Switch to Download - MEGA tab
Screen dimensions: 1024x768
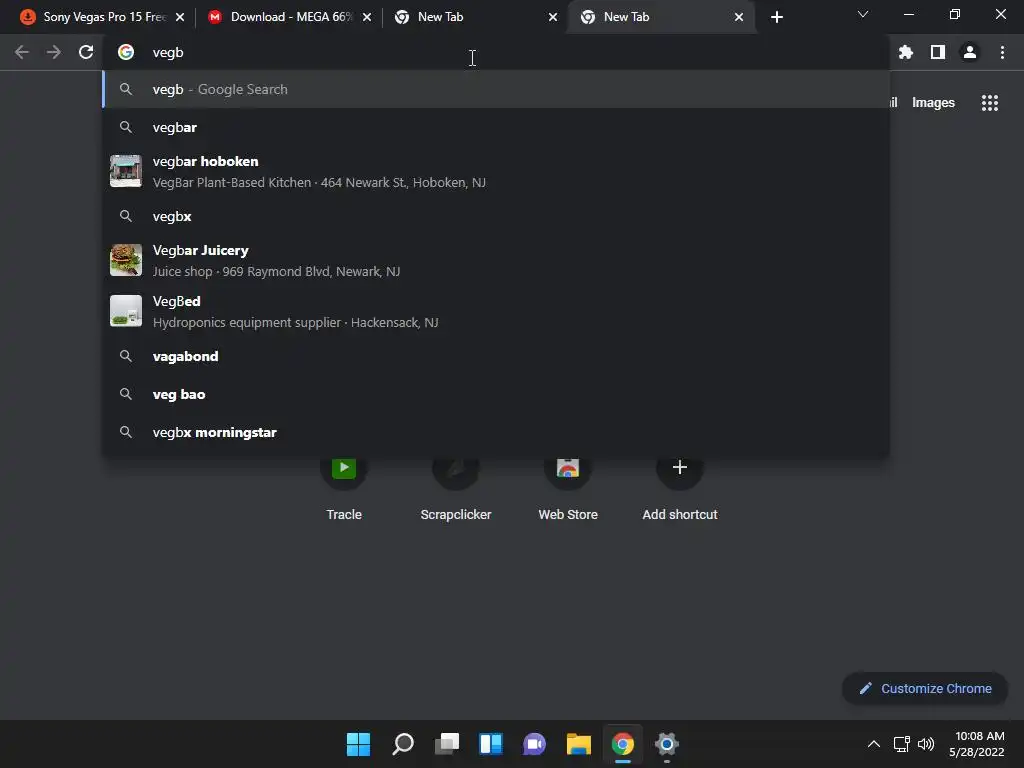288,17
